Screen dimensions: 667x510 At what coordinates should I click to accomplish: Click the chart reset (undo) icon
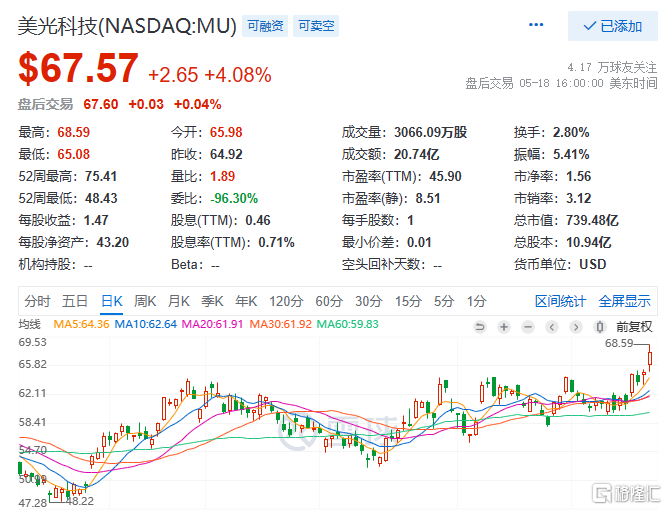(479, 326)
